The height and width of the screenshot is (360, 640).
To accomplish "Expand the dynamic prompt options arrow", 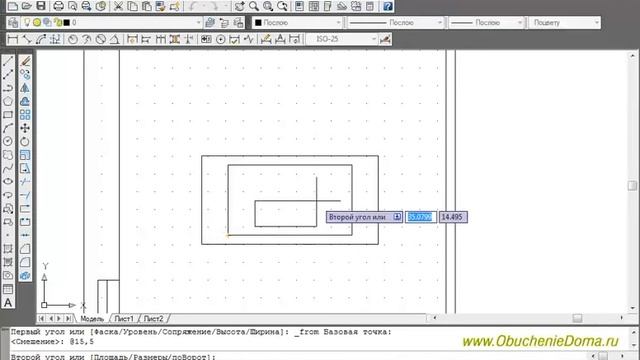I will (397, 217).
